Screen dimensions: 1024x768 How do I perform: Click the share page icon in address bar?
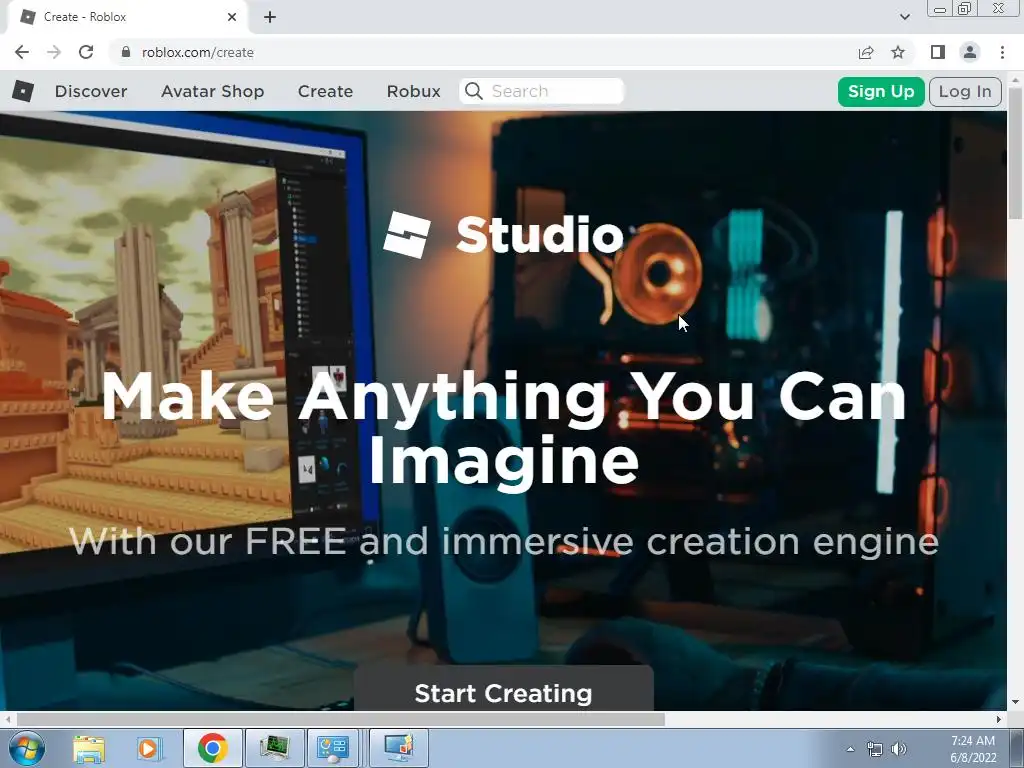pos(866,52)
